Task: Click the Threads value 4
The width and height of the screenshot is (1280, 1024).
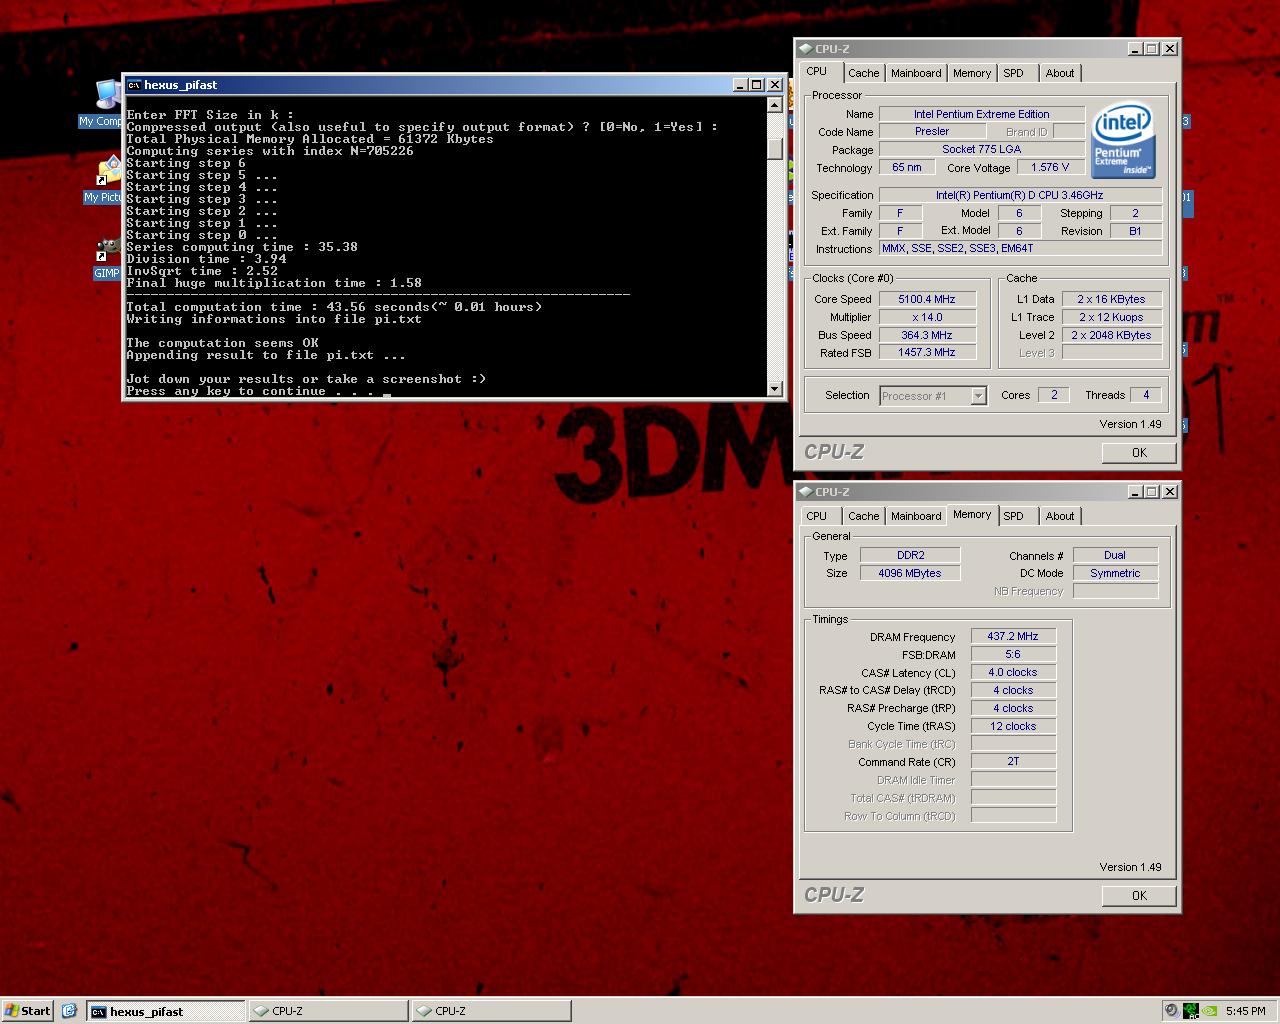Action: point(1145,395)
